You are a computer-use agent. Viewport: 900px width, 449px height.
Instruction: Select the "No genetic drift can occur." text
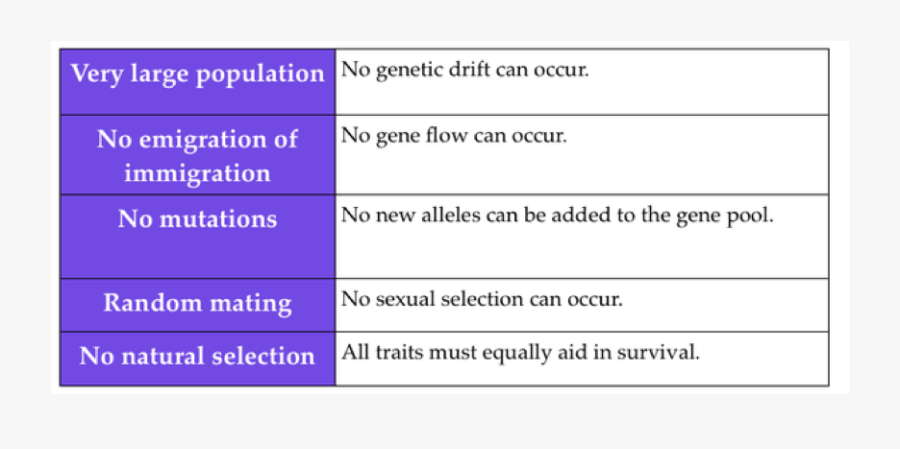[465, 71]
